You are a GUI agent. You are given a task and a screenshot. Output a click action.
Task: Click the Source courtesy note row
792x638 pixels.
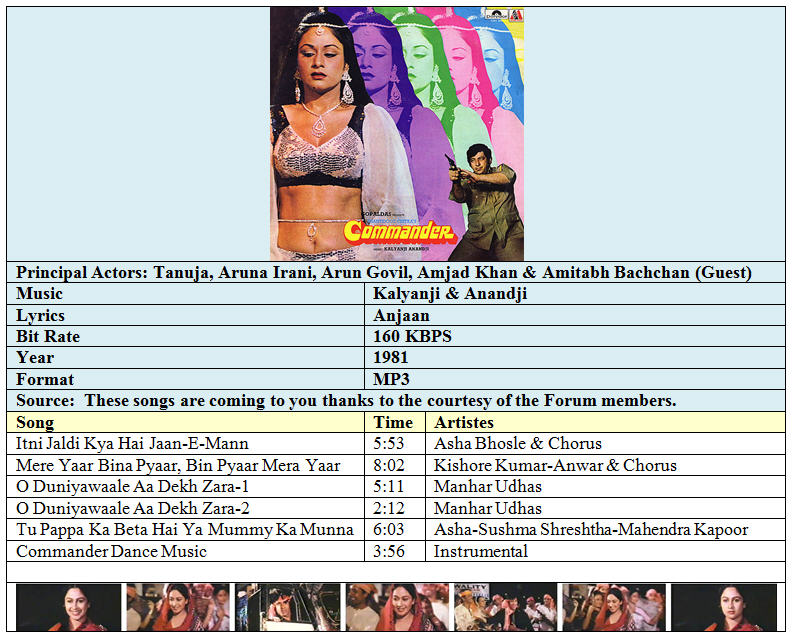point(396,401)
